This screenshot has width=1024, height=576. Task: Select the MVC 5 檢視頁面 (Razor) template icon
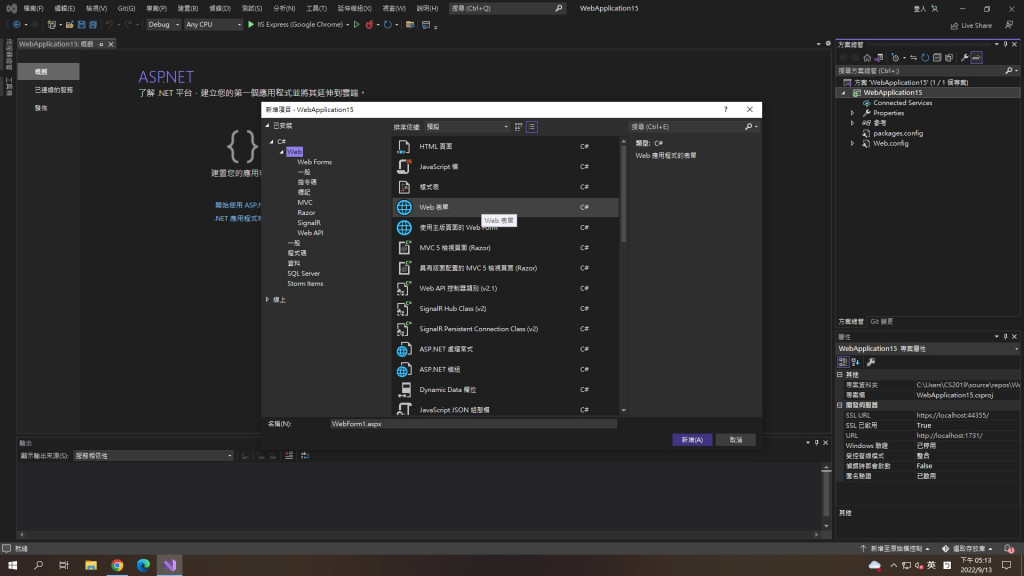[404, 248]
